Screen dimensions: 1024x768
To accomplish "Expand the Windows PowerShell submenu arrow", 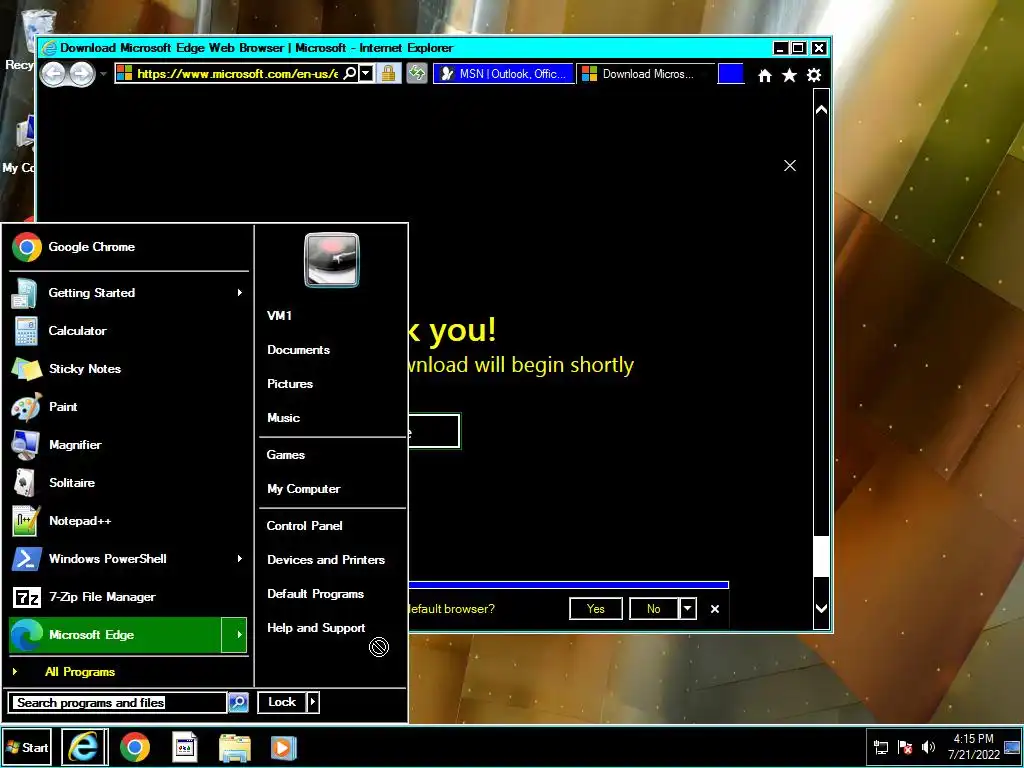I will click(x=240, y=558).
